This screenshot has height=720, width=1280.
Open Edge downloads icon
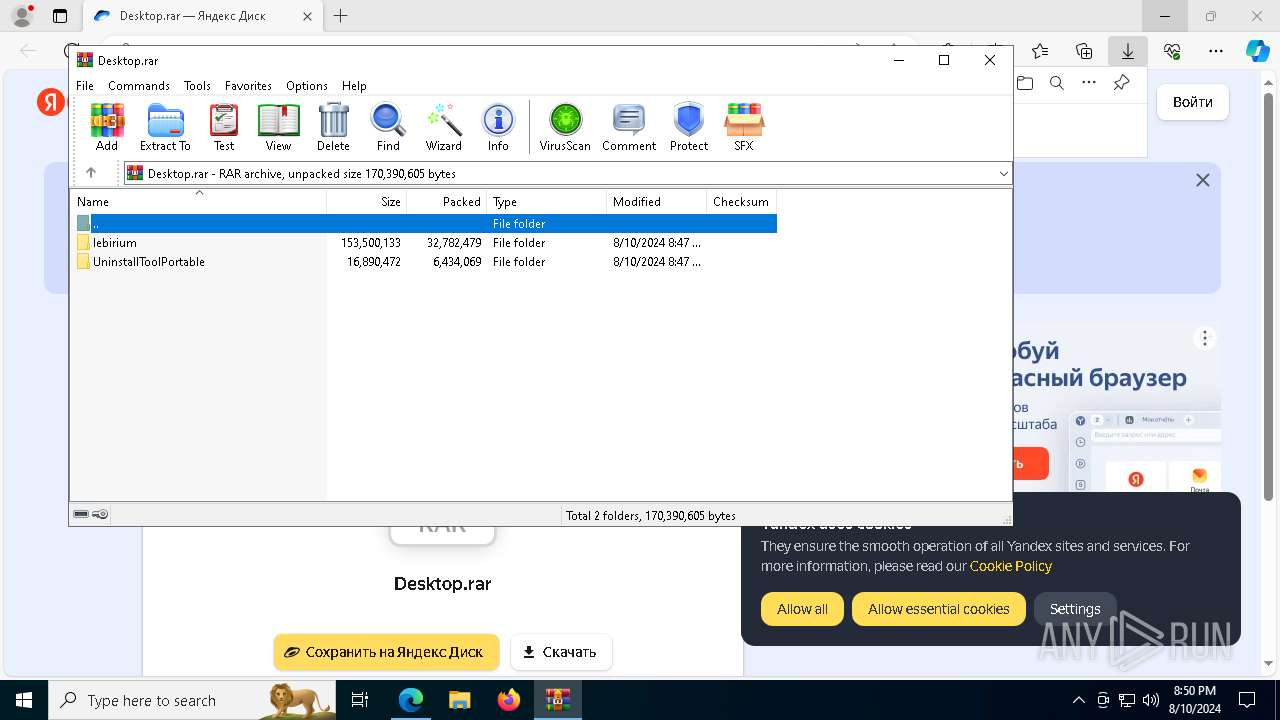pos(1128,51)
